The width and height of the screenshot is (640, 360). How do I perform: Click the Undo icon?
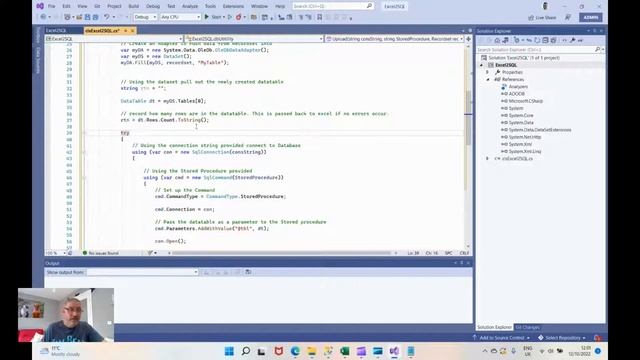tap(107, 17)
